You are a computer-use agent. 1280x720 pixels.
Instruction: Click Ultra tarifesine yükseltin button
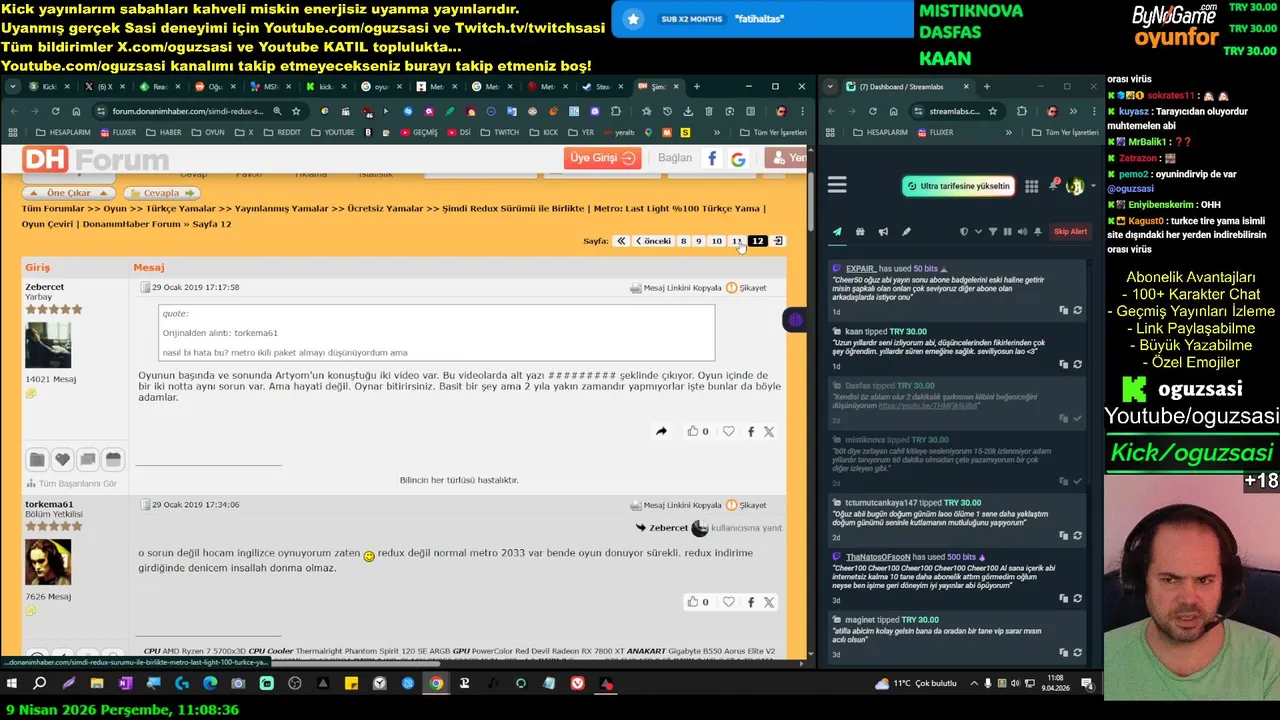[958, 186]
